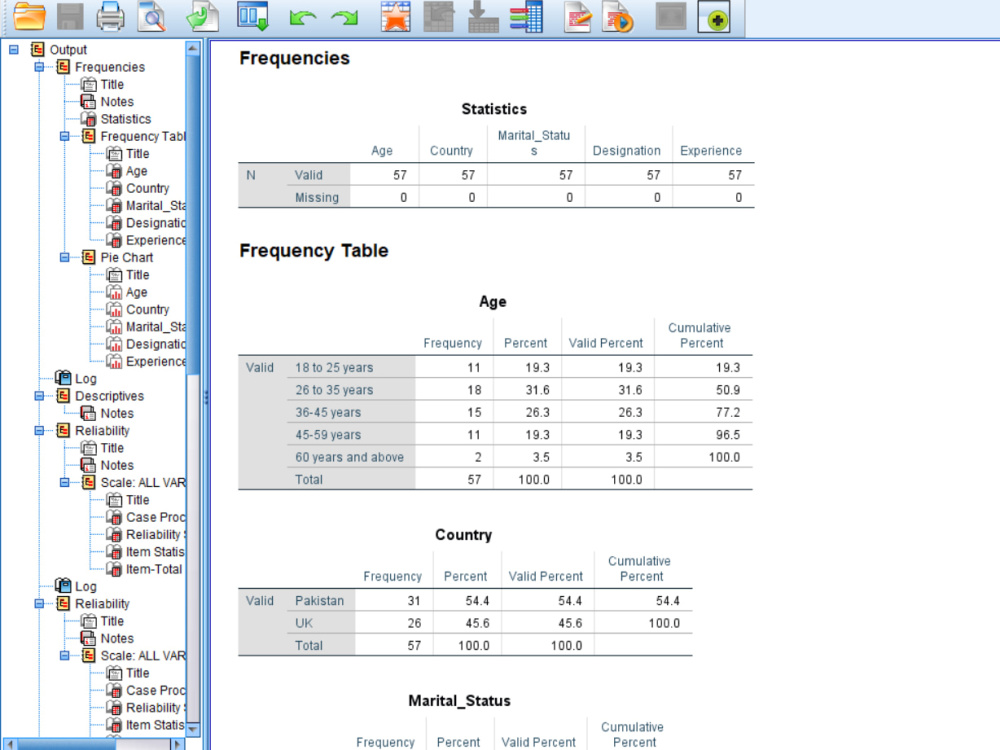Image resolution: width=1000 pixels, height=750 pixels.
Task: Select Notes under Descriptives
Action: point(117,413)
